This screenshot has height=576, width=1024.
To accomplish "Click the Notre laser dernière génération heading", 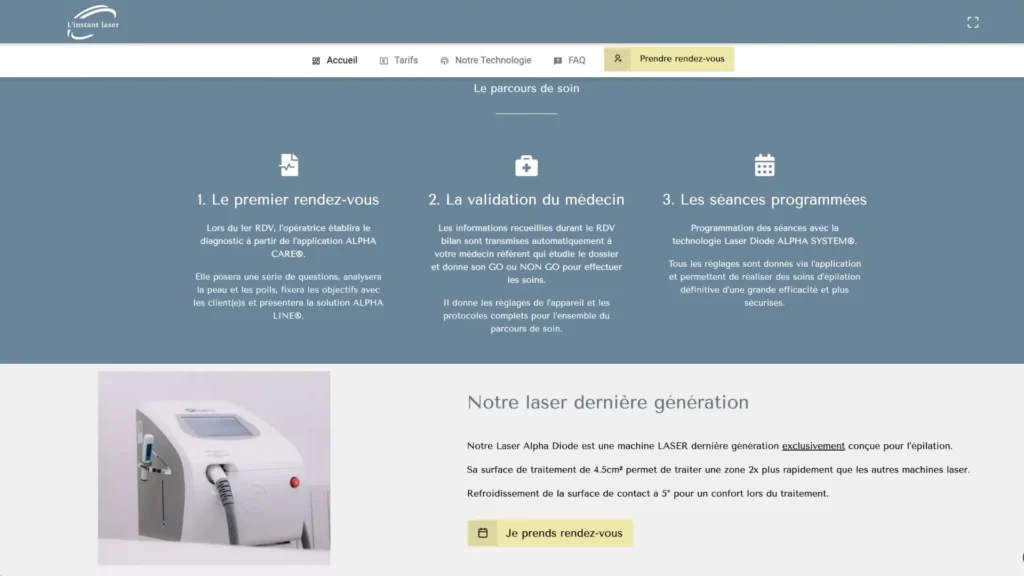I will point(608,403).
